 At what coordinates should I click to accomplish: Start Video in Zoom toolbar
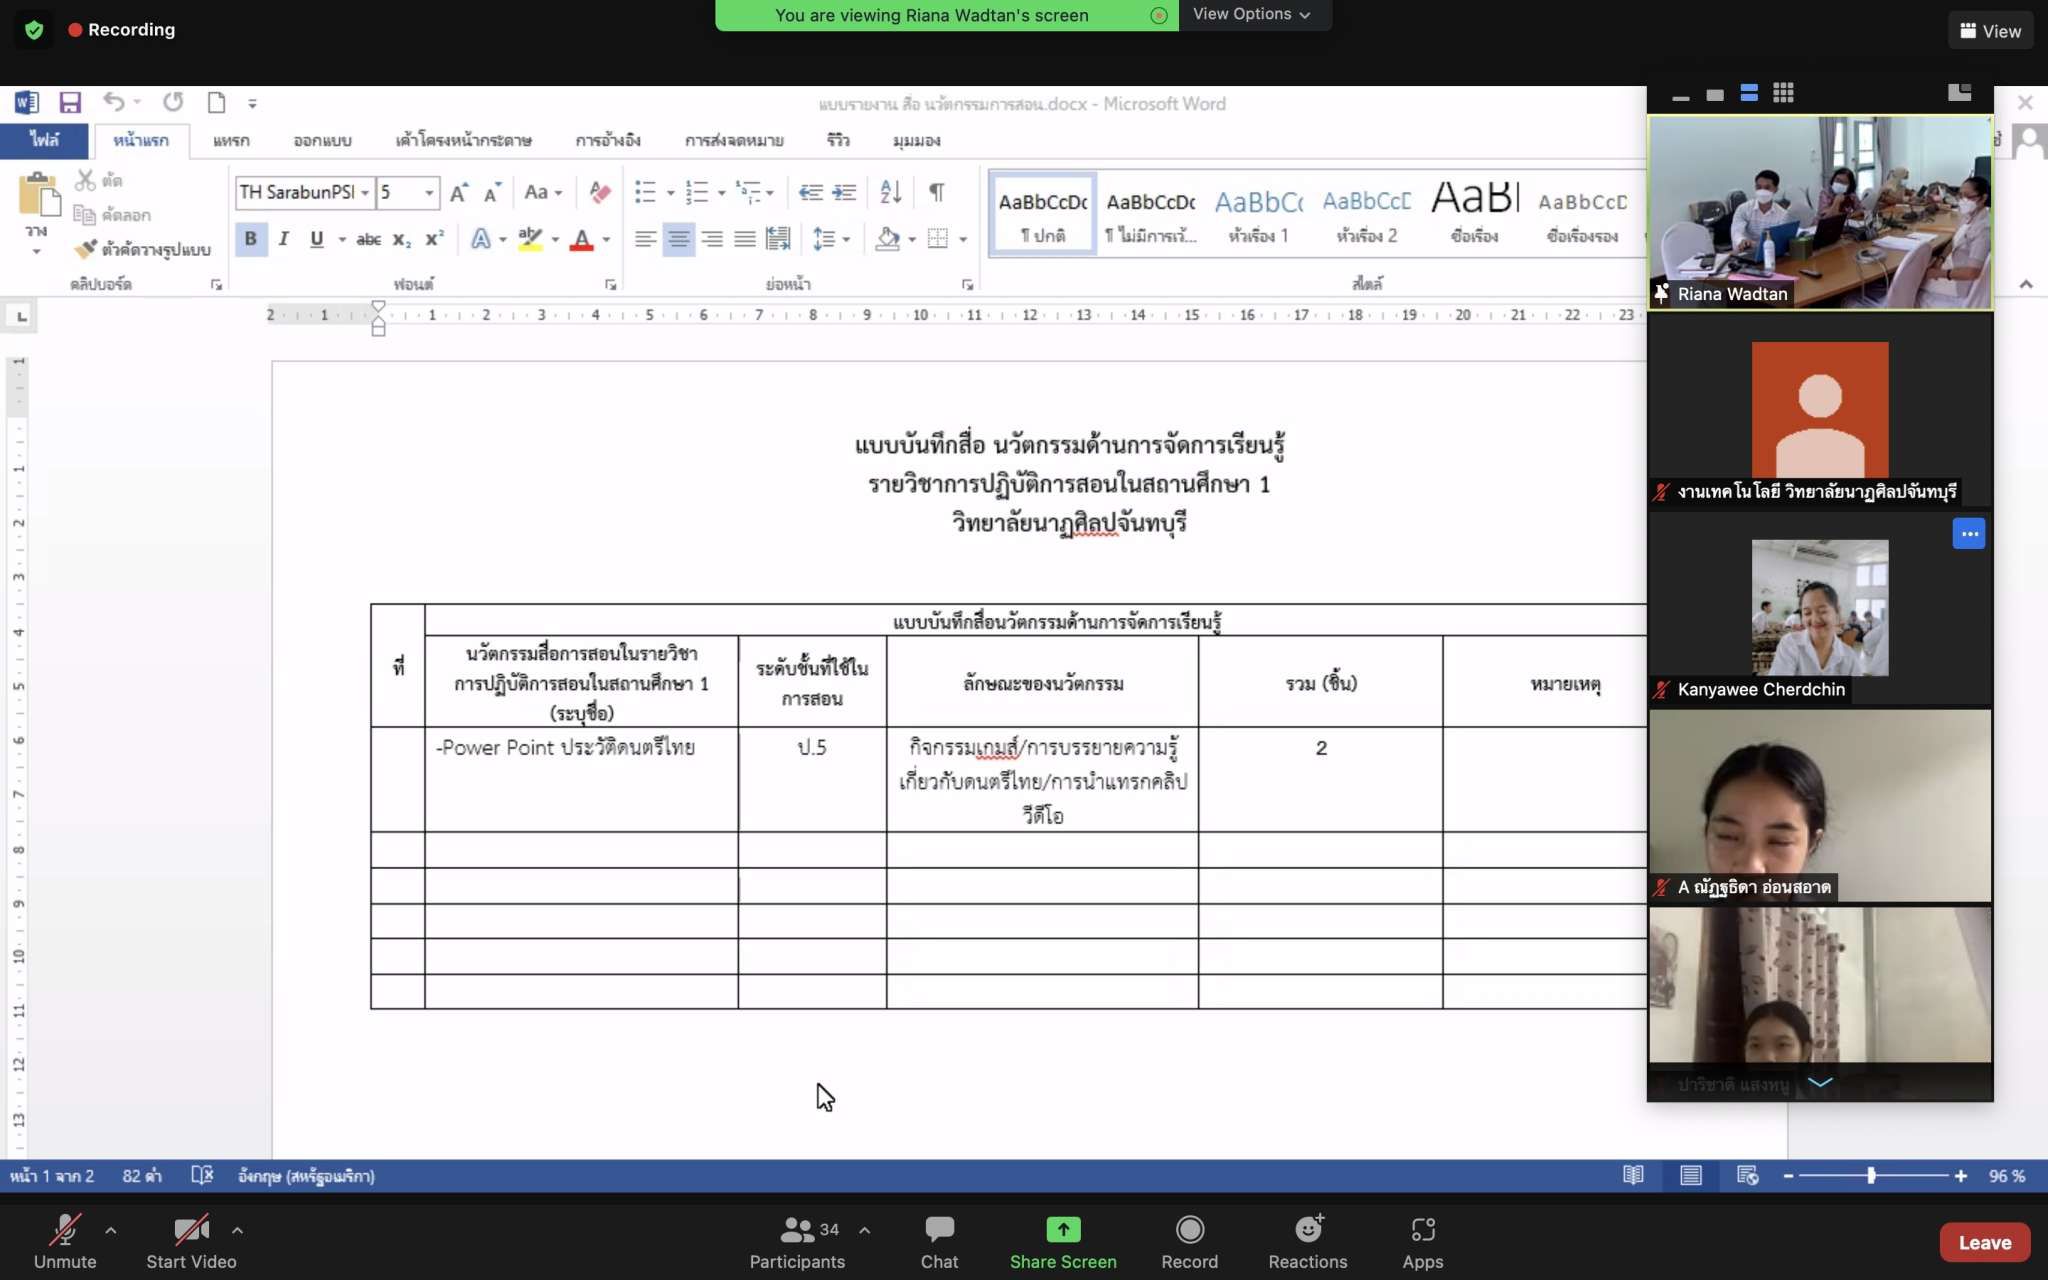pyautogui.click(x=191, y=1241)
